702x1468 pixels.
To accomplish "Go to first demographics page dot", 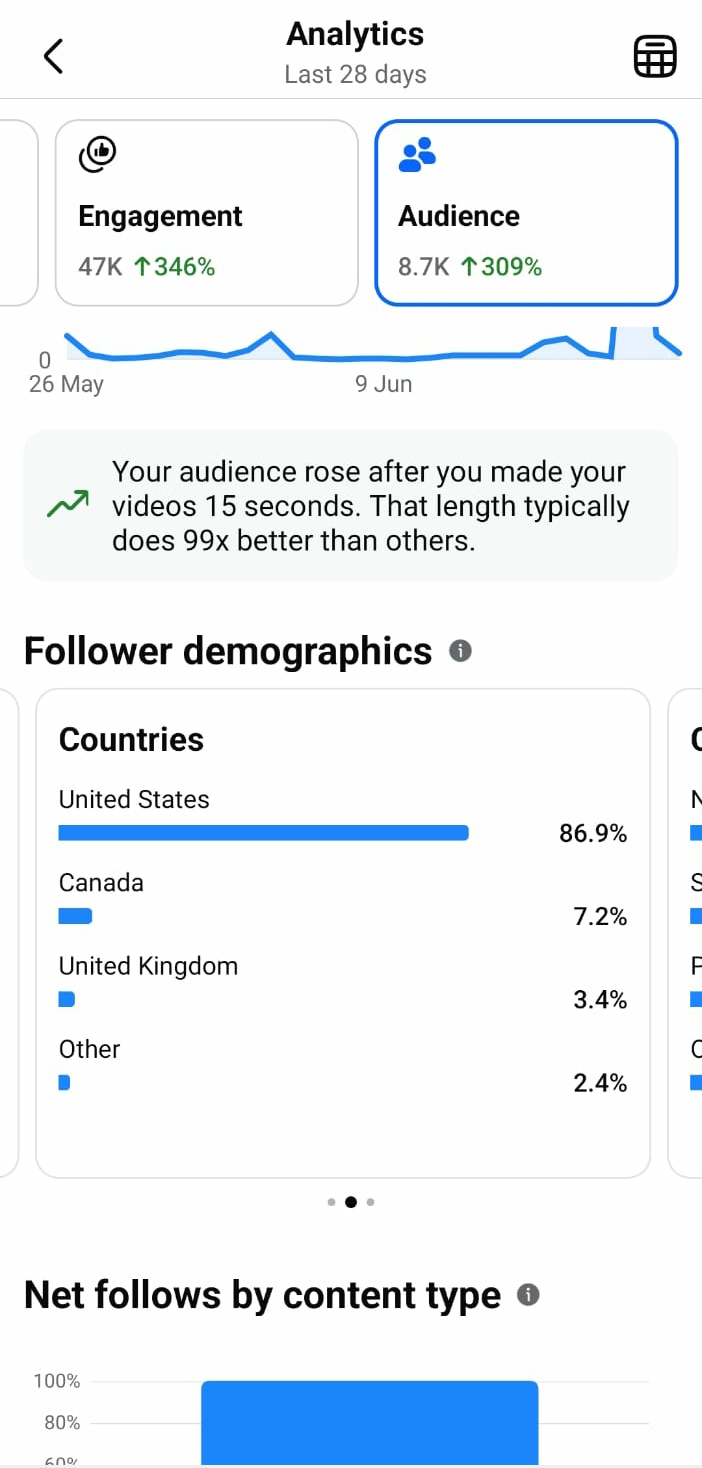I will [331, 1202].
